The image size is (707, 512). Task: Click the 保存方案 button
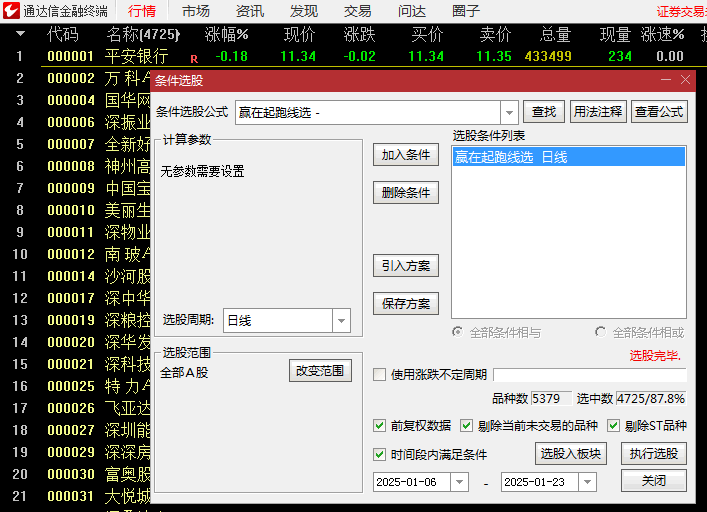click(x=406, y=304)
